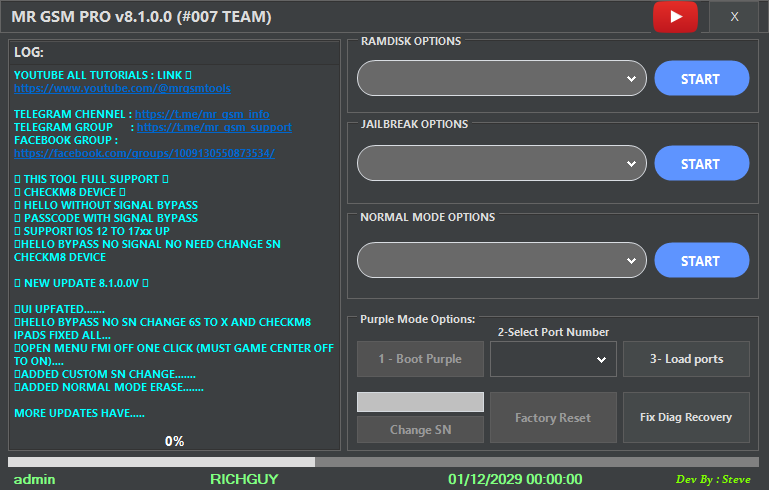Open the t.me/mr_gsm_info Telegram channel link
Viewport: 769px width, 490px height.
[202, 114]
